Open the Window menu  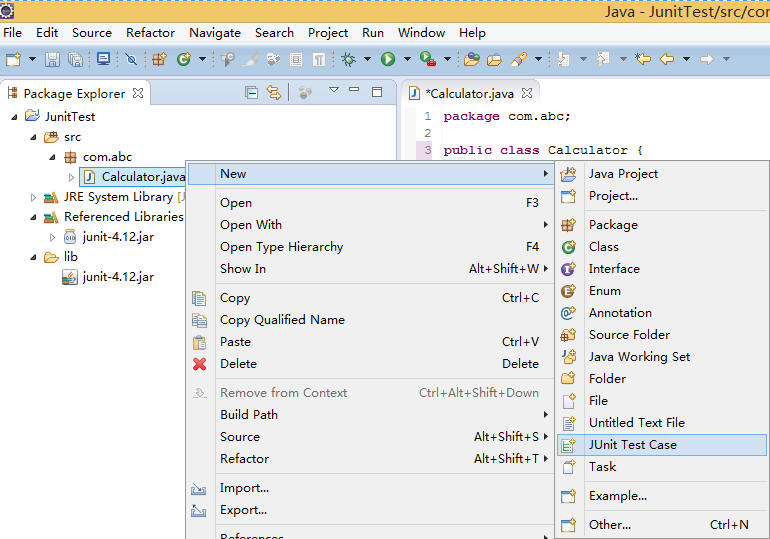coord(421,33)
